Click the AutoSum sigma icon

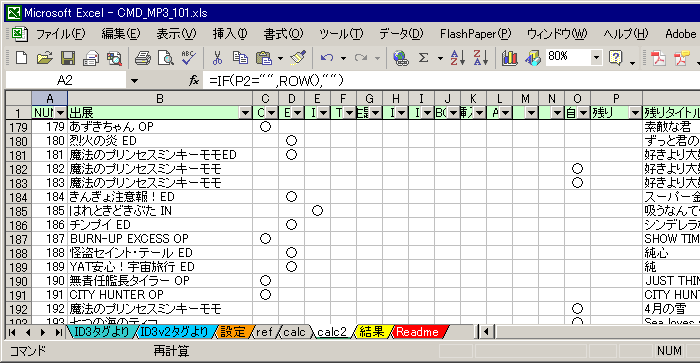coord(423,58)
